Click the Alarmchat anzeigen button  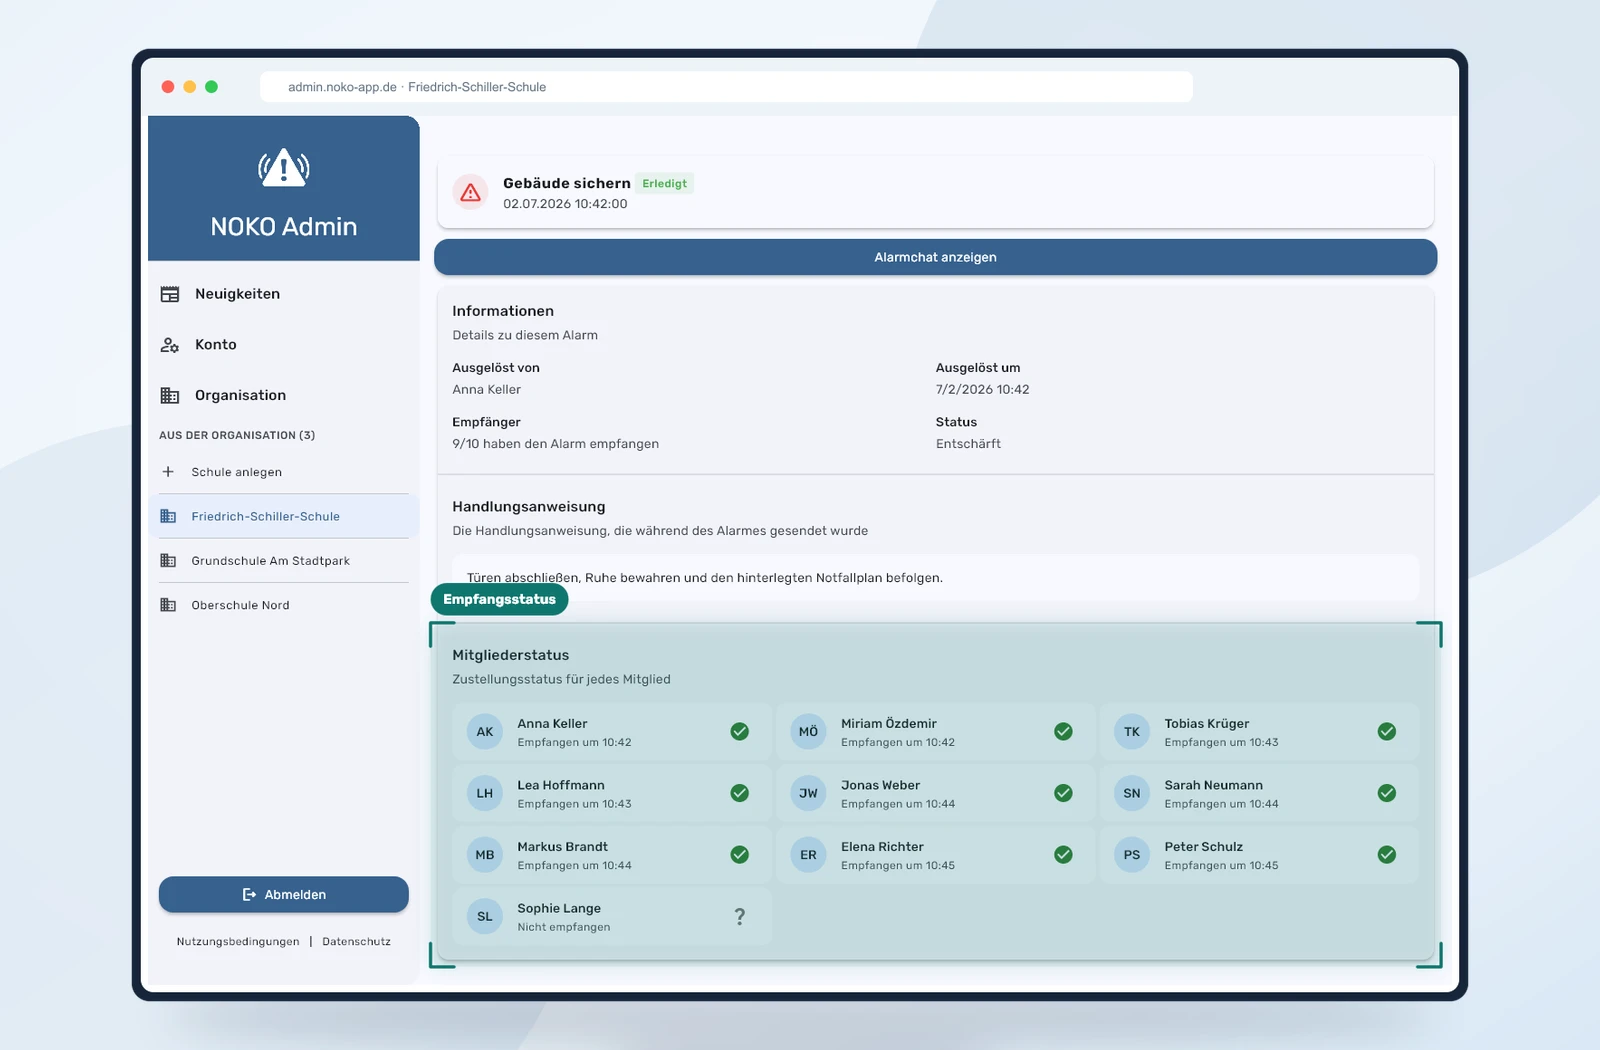pos(935,257)
